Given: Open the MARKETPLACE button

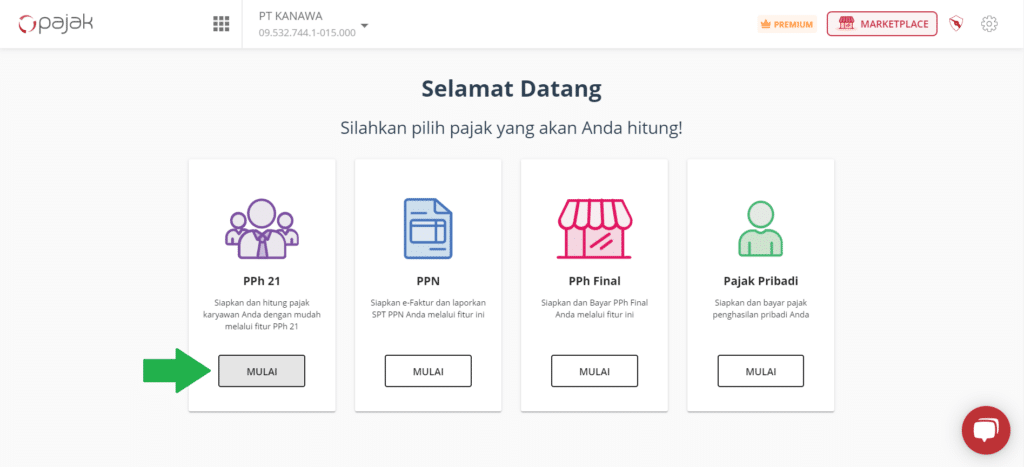Looking at the screenshot, I should click(882, 24).
